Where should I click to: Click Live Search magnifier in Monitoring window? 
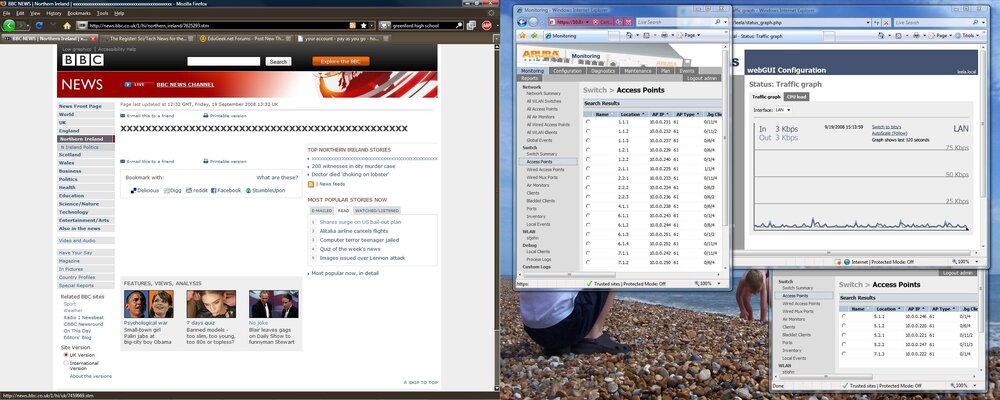point(717,22)
